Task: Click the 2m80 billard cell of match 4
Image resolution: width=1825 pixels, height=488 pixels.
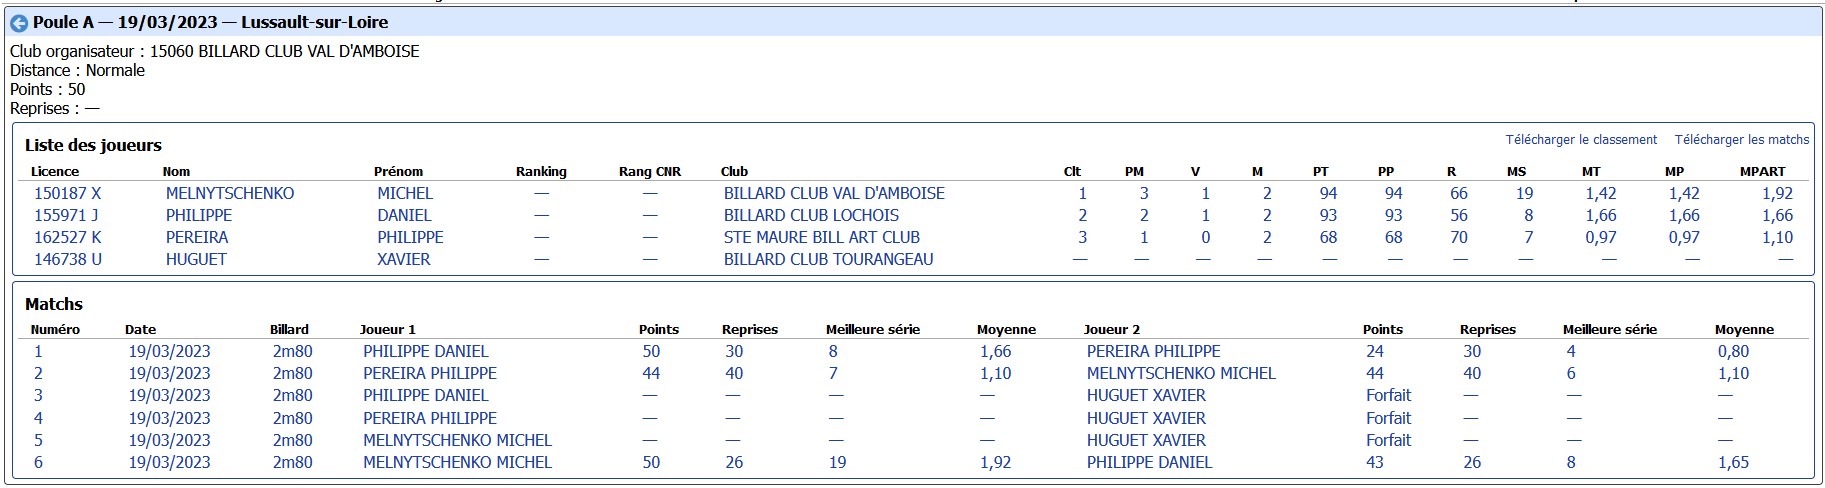Action: click(292, 418)
